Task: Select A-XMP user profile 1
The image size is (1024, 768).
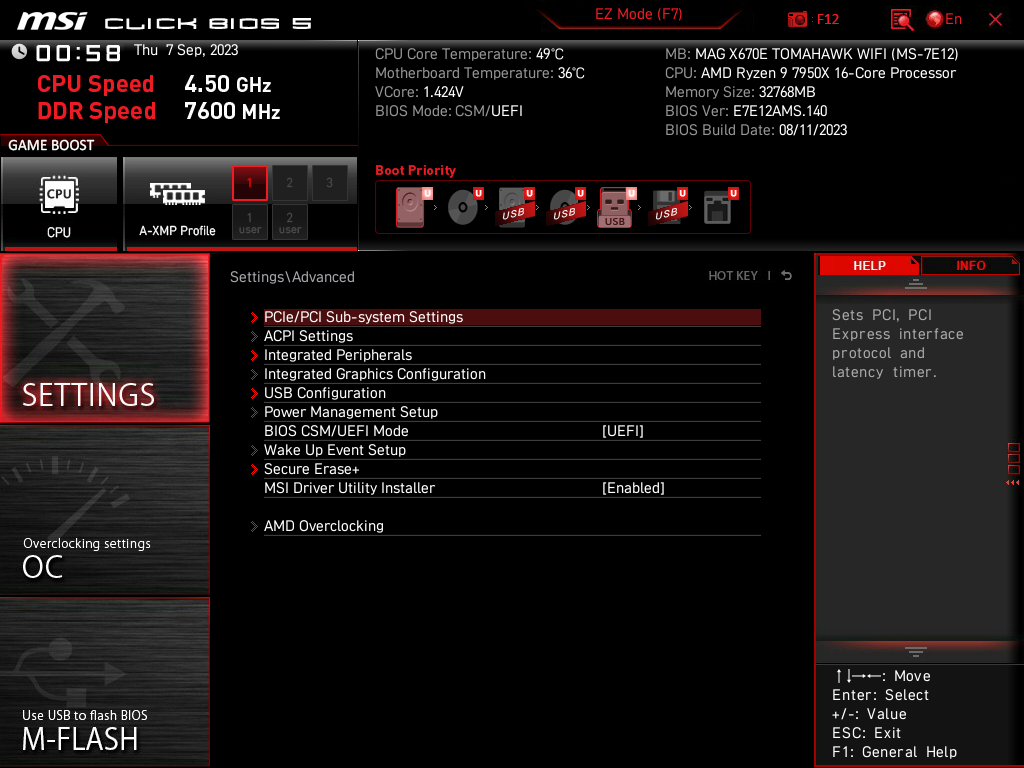Action: pyautogui.click(x=249, y=222)
